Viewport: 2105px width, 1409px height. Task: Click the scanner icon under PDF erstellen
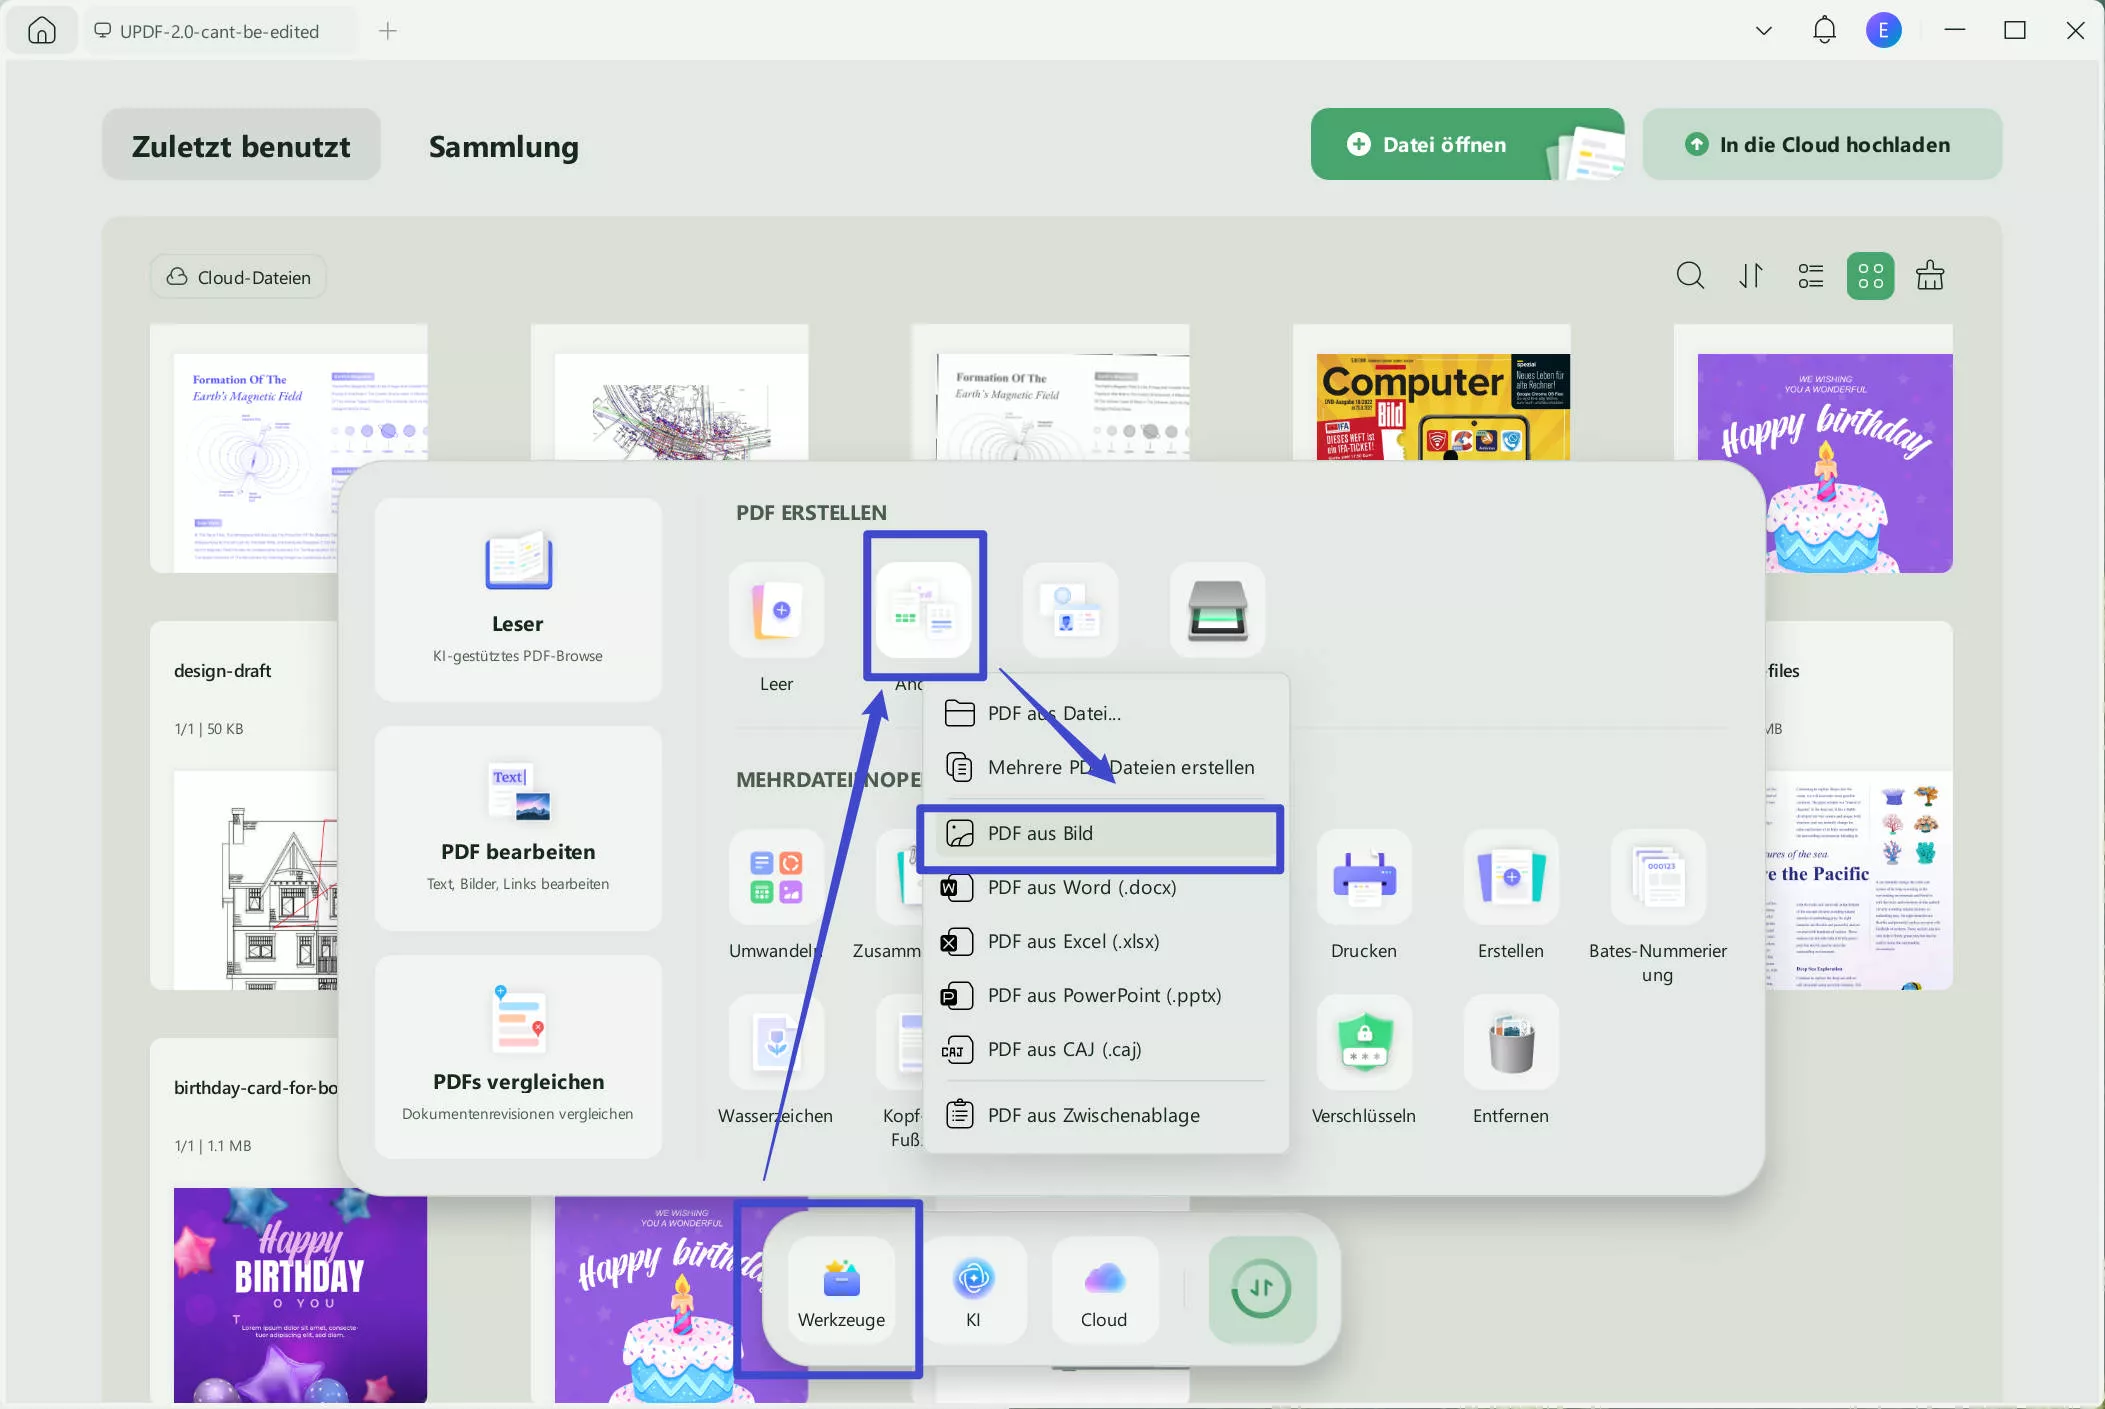(x=1217, y=610)
